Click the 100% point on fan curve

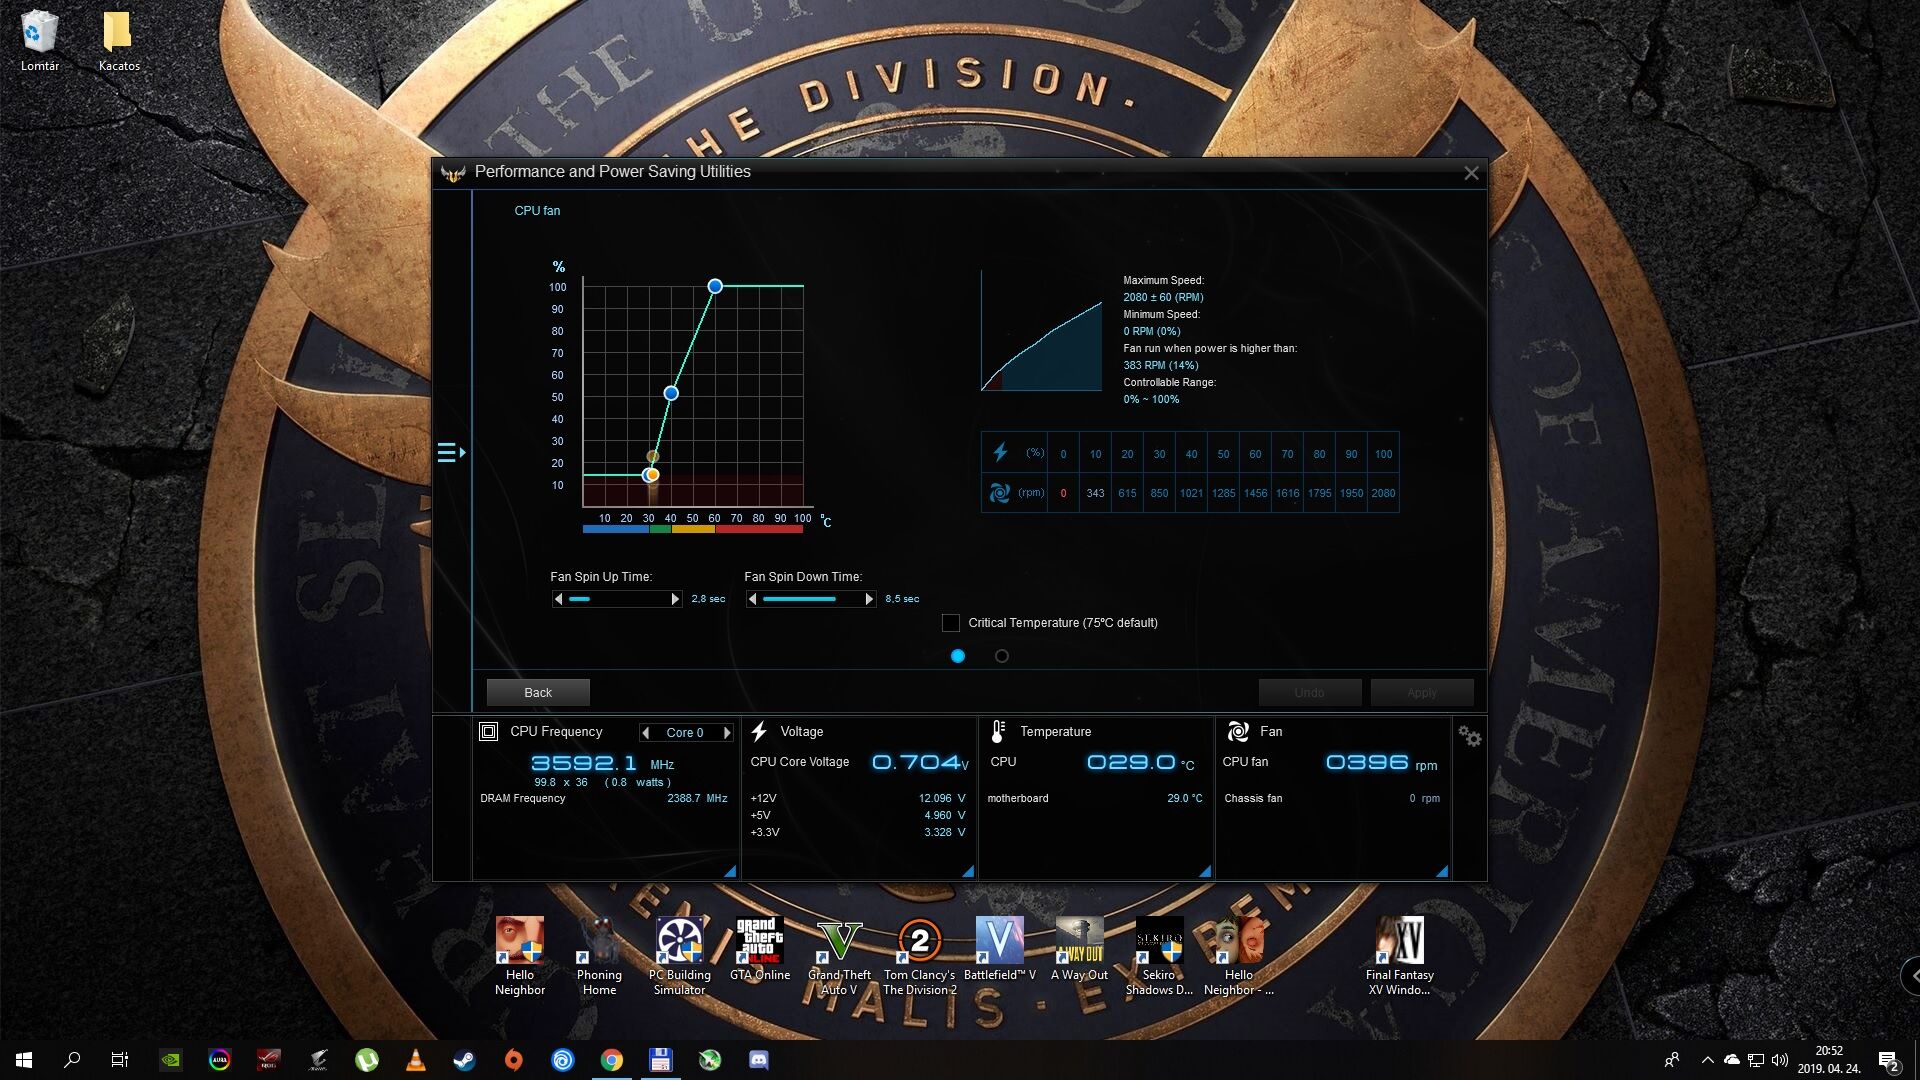pos(715,286)
